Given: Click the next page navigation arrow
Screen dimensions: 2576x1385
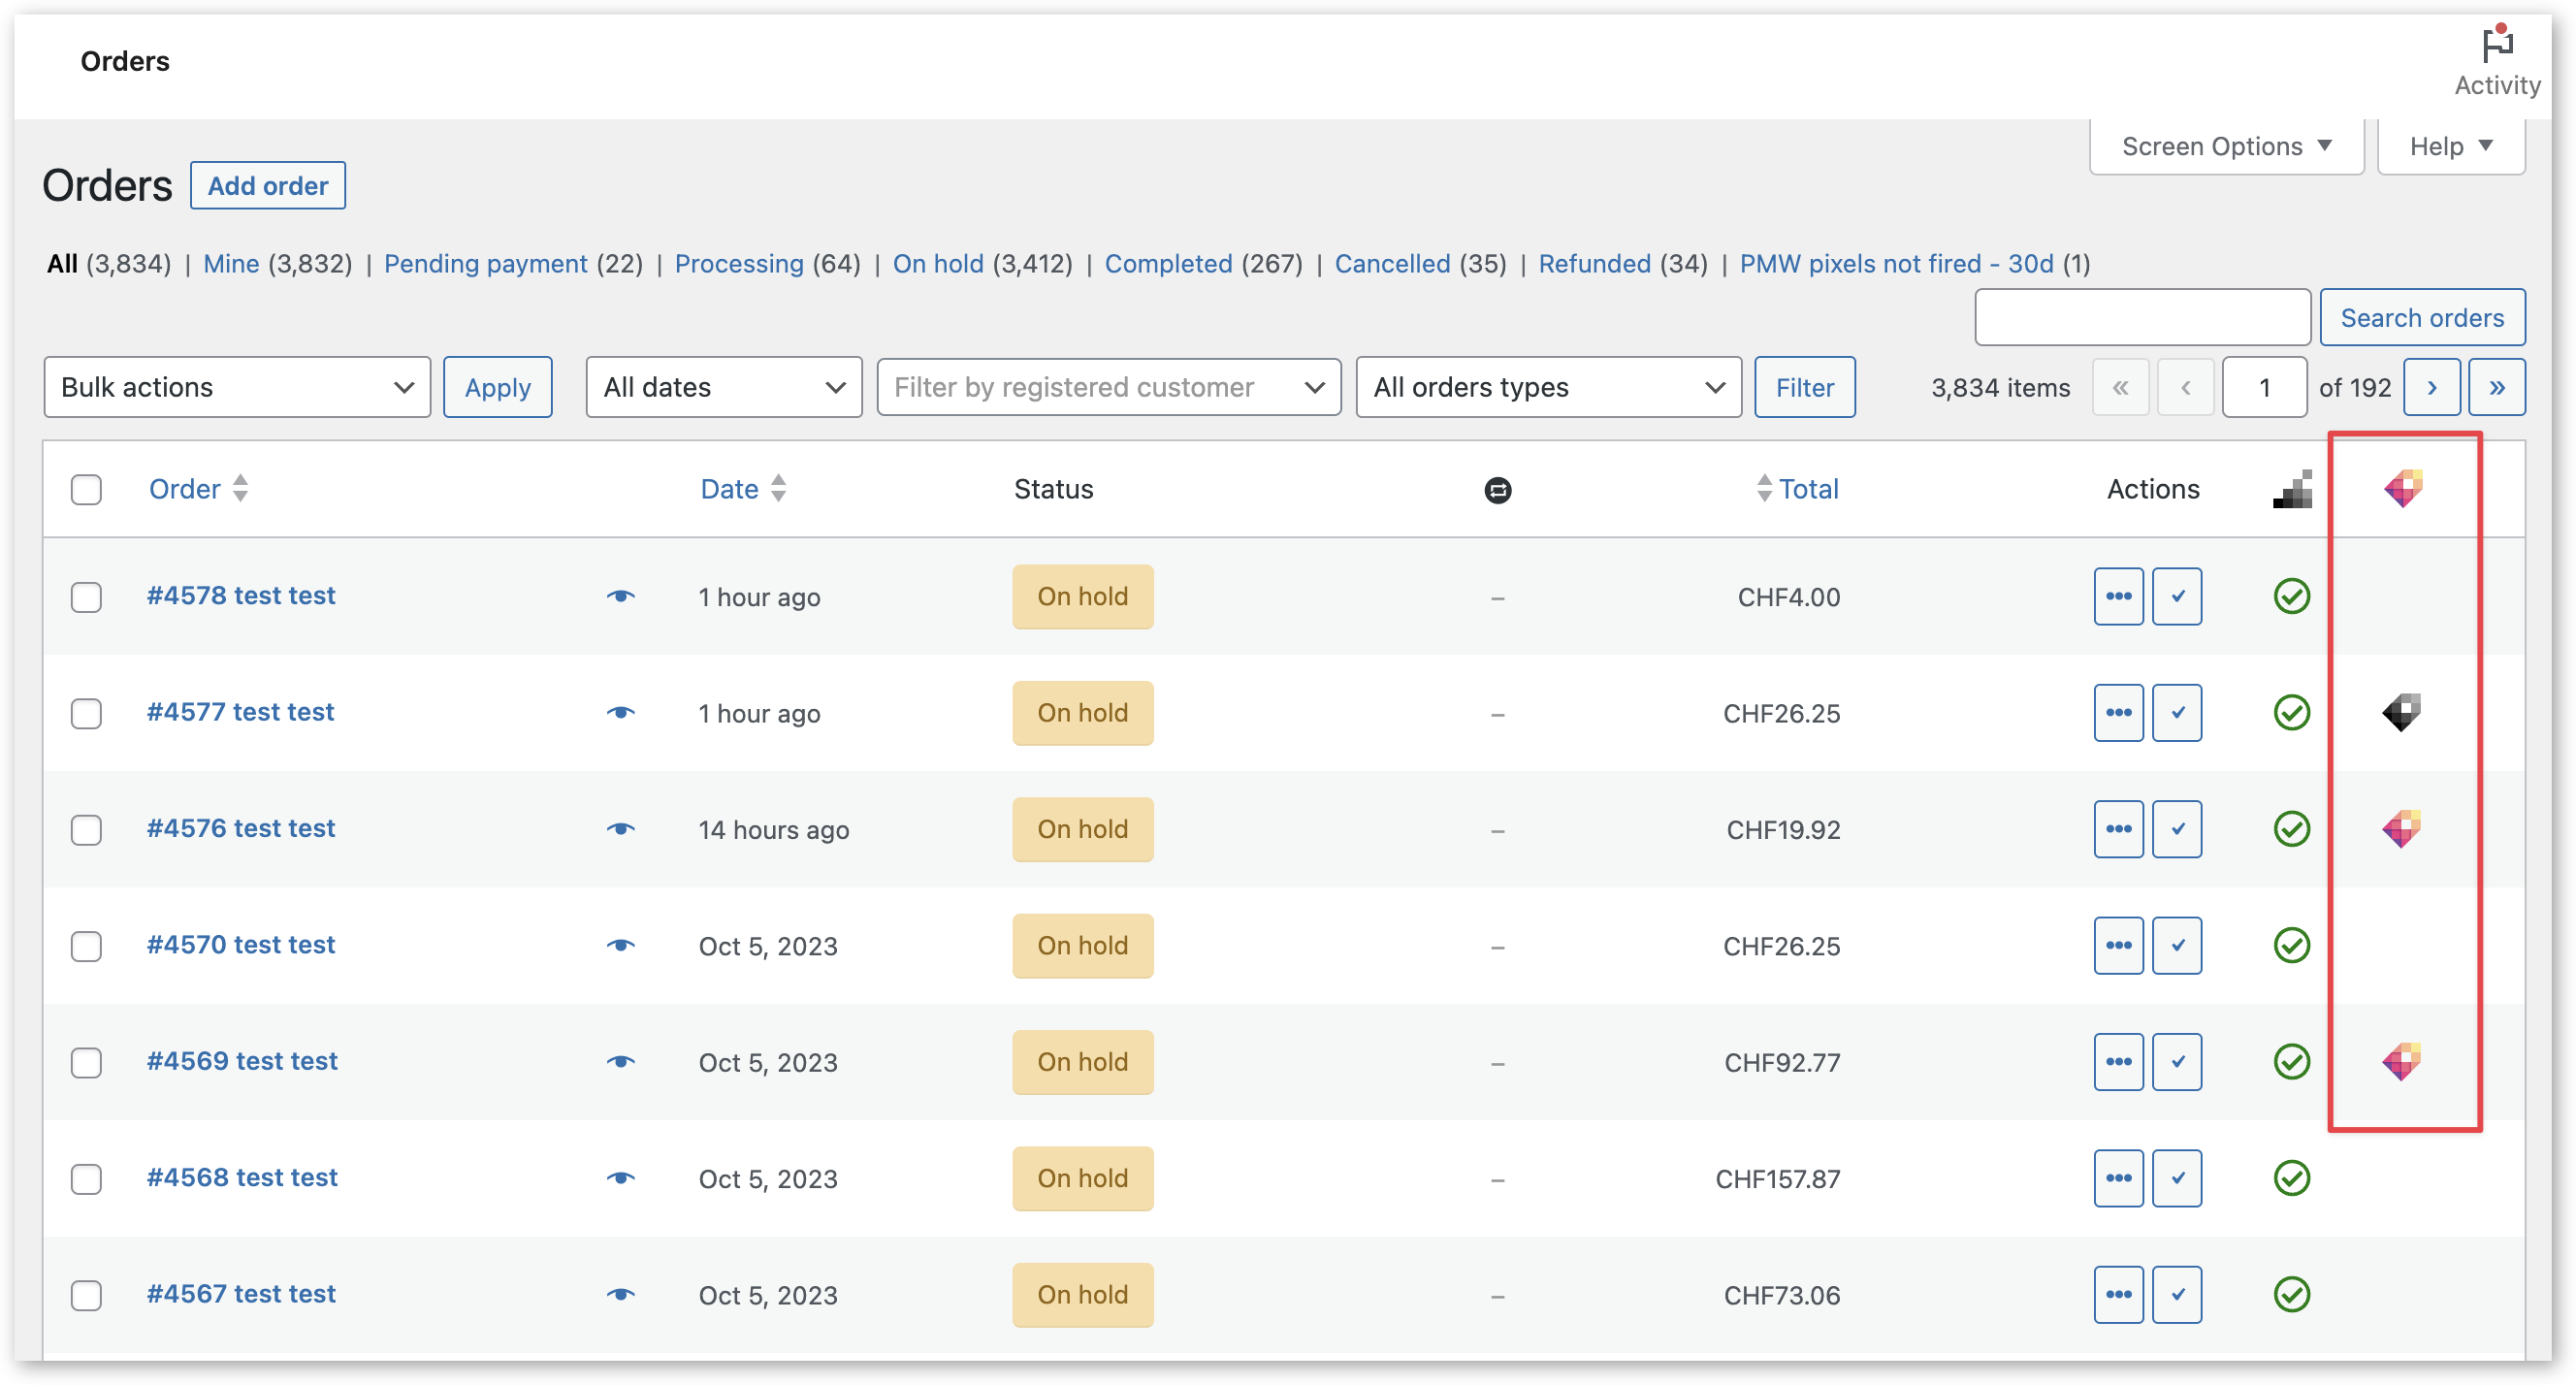Looking at the screenshot, I should (2430, 385).
